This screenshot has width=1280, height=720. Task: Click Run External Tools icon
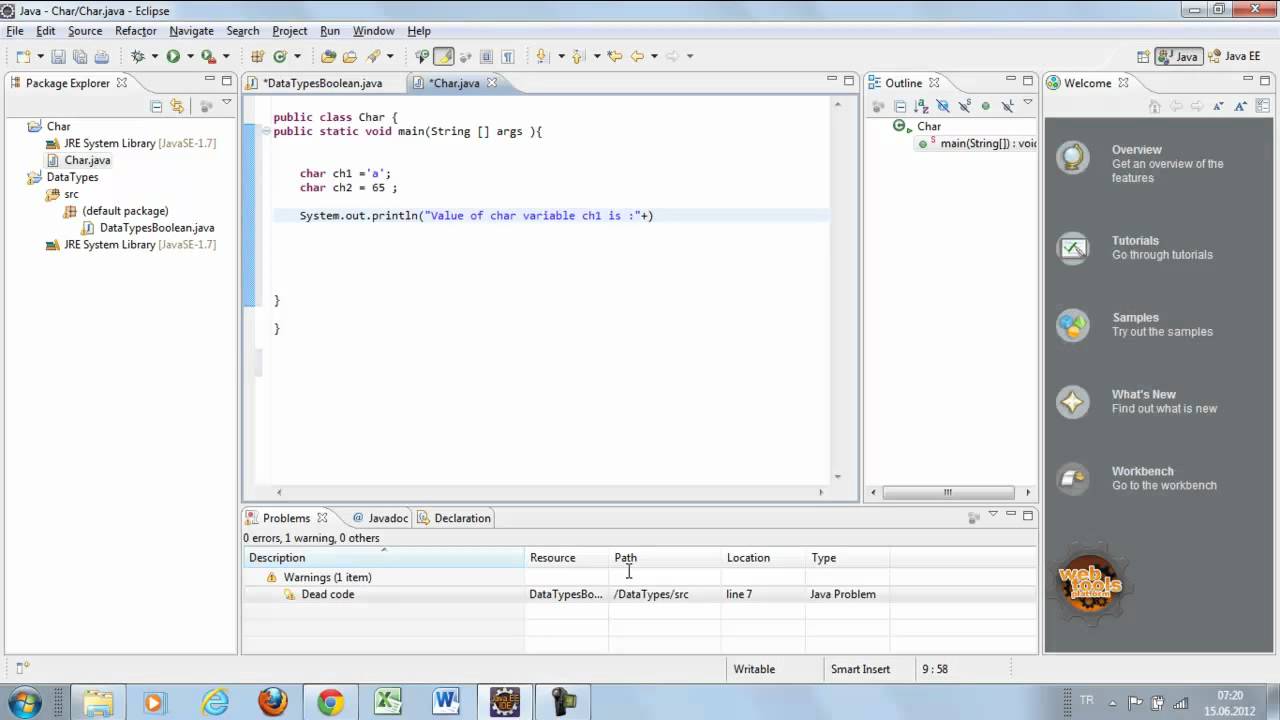coord(208,57)
